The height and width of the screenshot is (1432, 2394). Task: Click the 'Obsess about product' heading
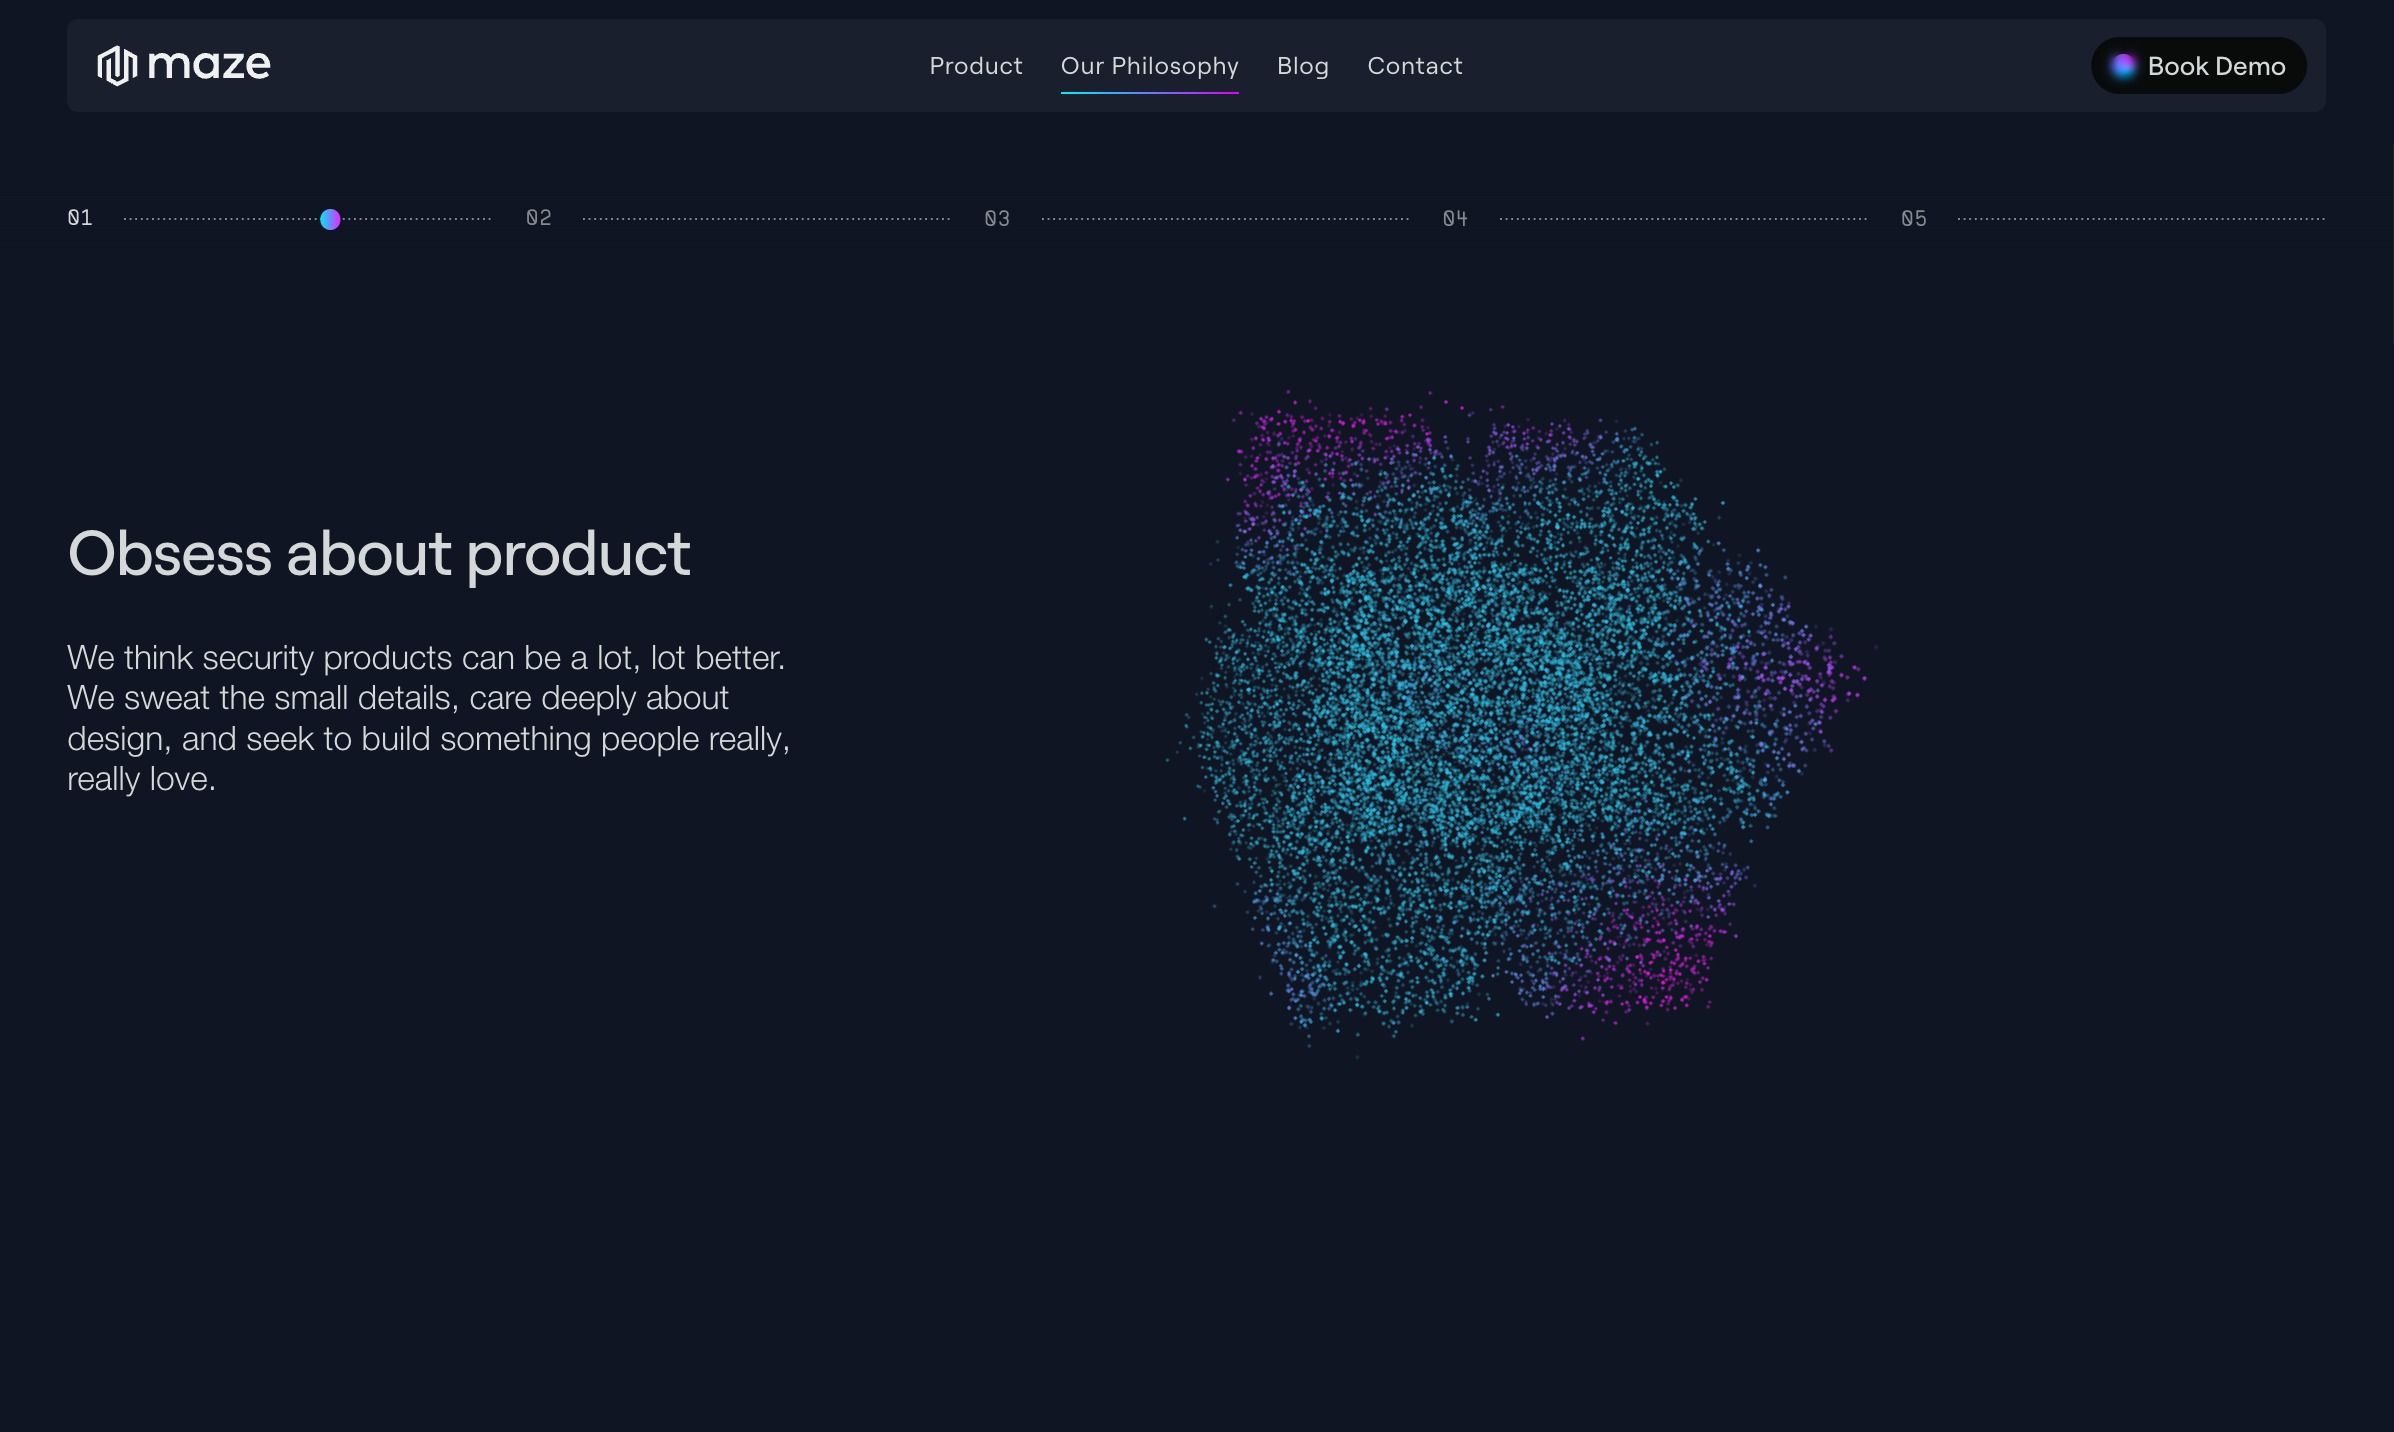click(x=379, y=554)
